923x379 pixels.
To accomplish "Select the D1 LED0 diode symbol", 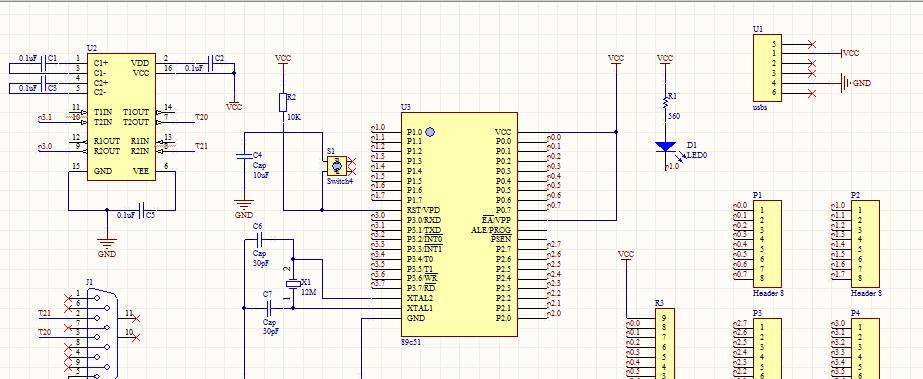I will tap(665, 147).
